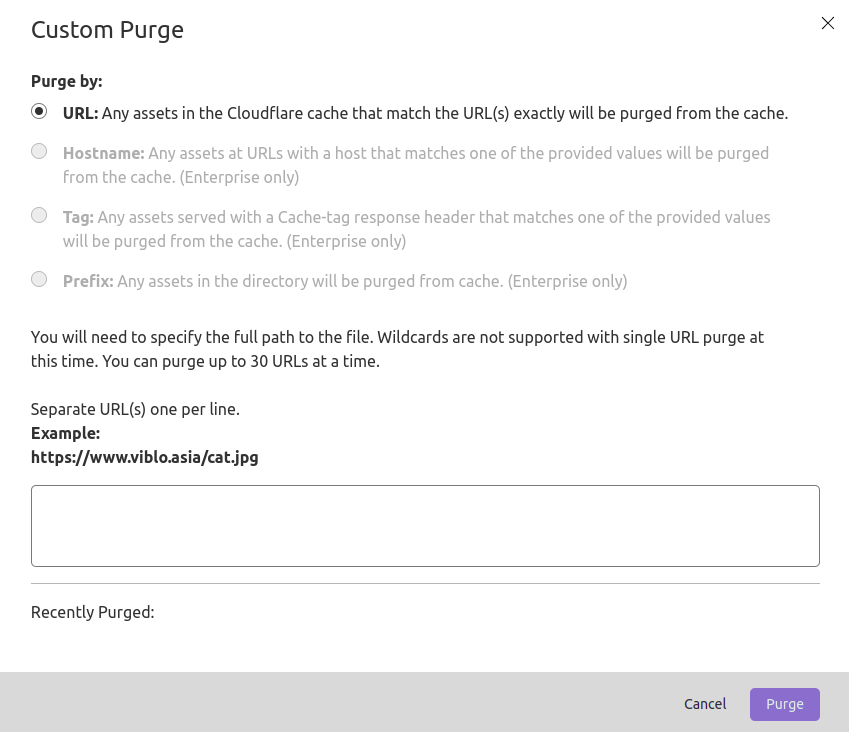Click the example URL viblo.asia/cat.jpg
Viewport: 849px width, 732px height.
coord(144,458)
